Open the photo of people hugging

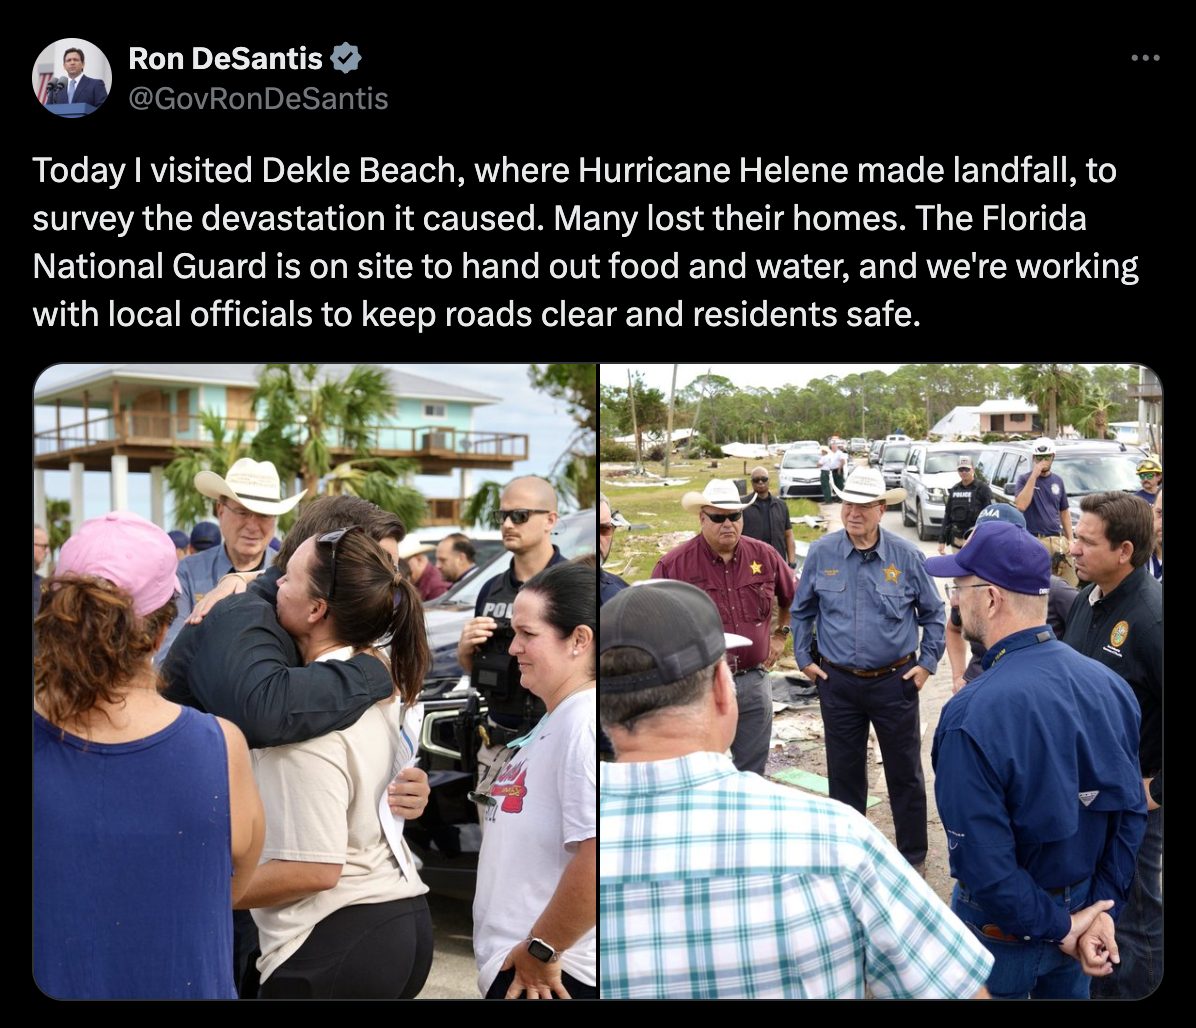(314, 681)
